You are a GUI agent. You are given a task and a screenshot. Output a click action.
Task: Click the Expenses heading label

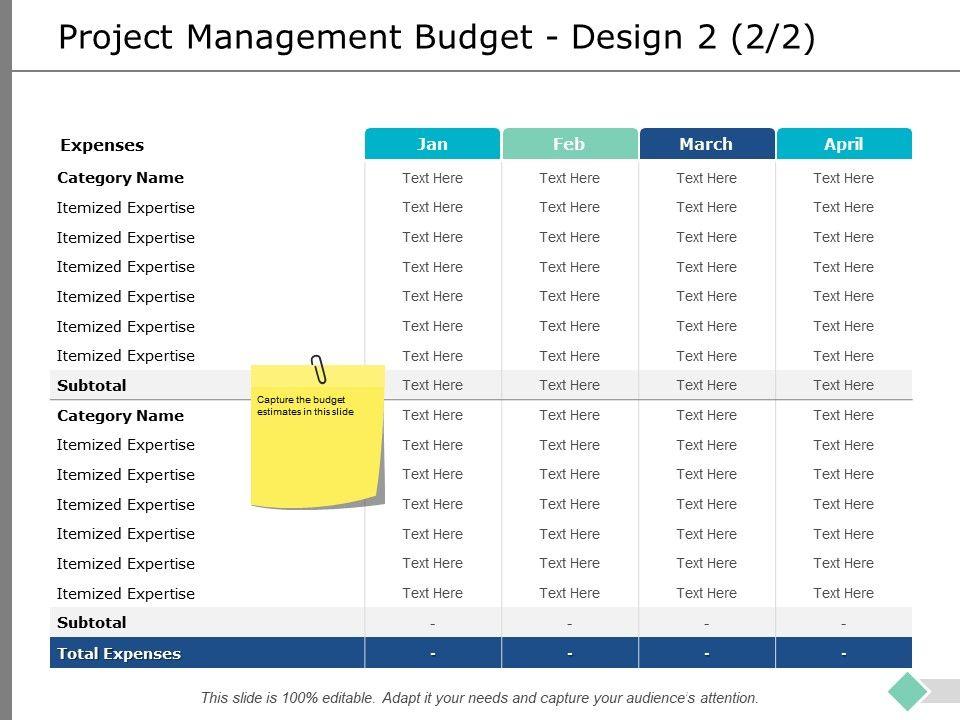coord(102,145)
